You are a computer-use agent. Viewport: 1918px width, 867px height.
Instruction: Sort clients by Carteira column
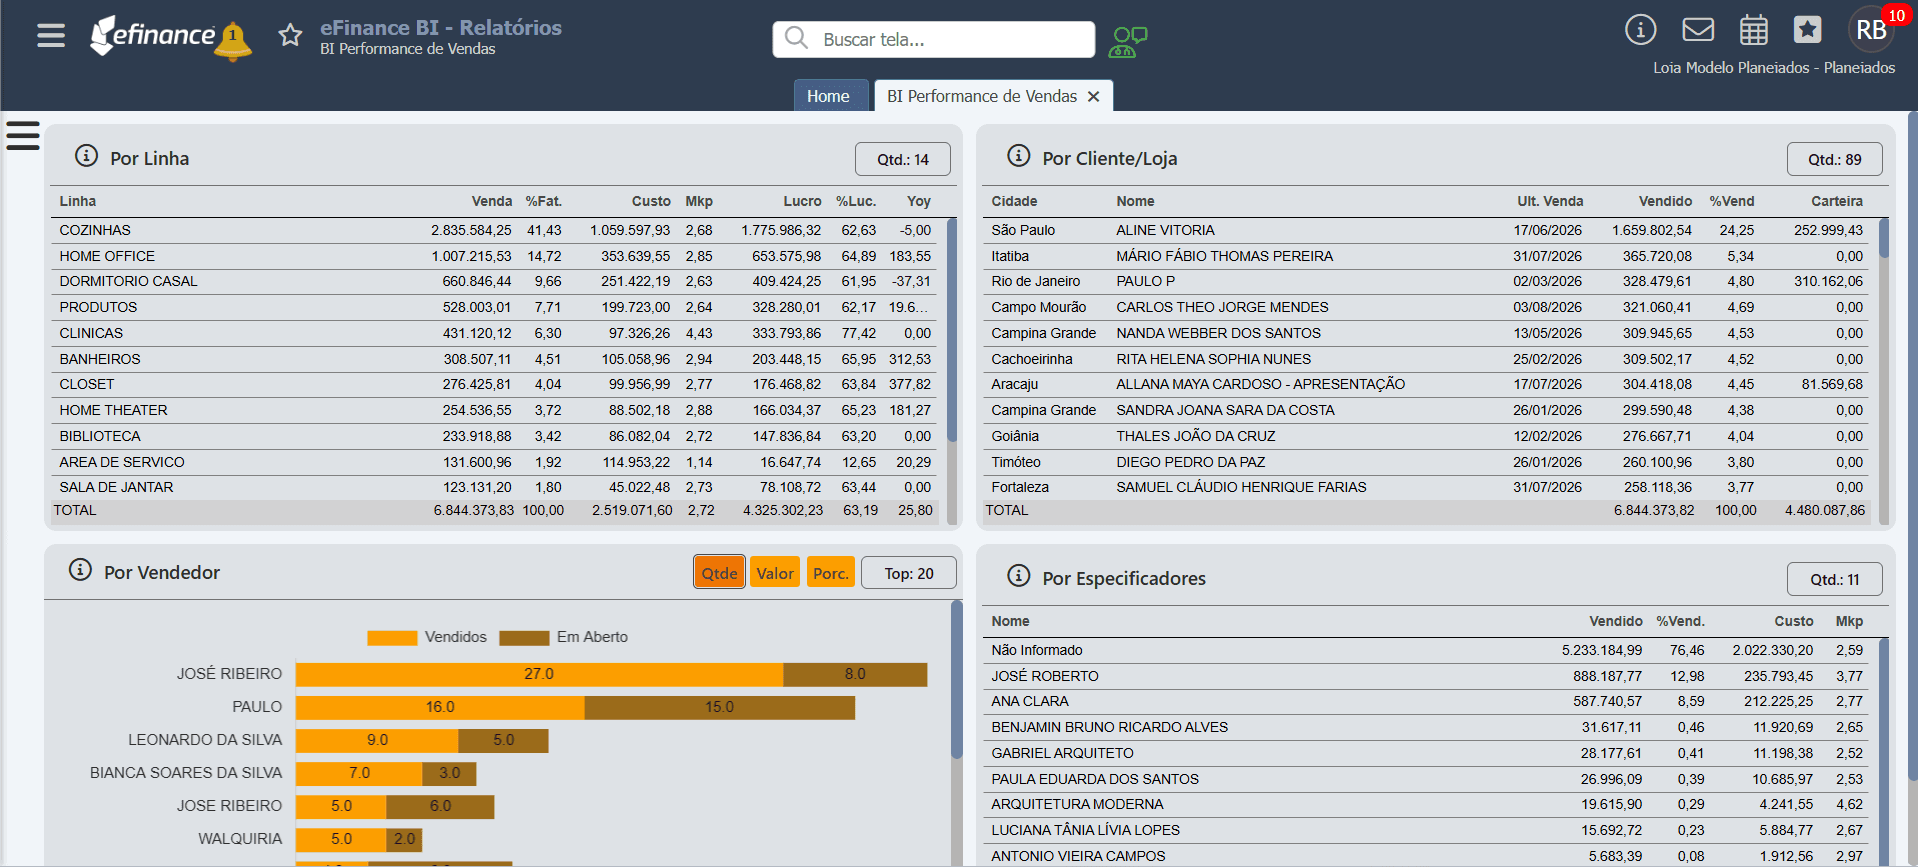point(1837,201)
